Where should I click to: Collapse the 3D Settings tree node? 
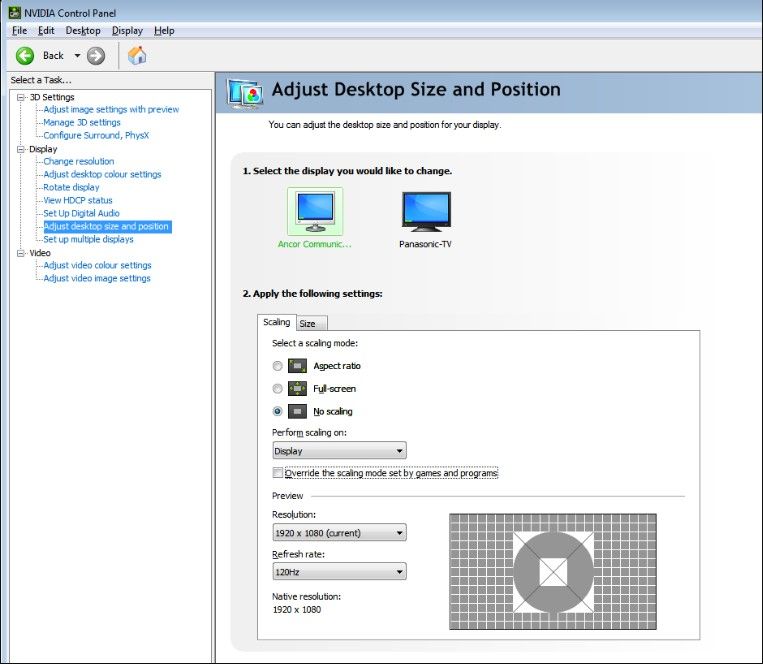point(21,97)
